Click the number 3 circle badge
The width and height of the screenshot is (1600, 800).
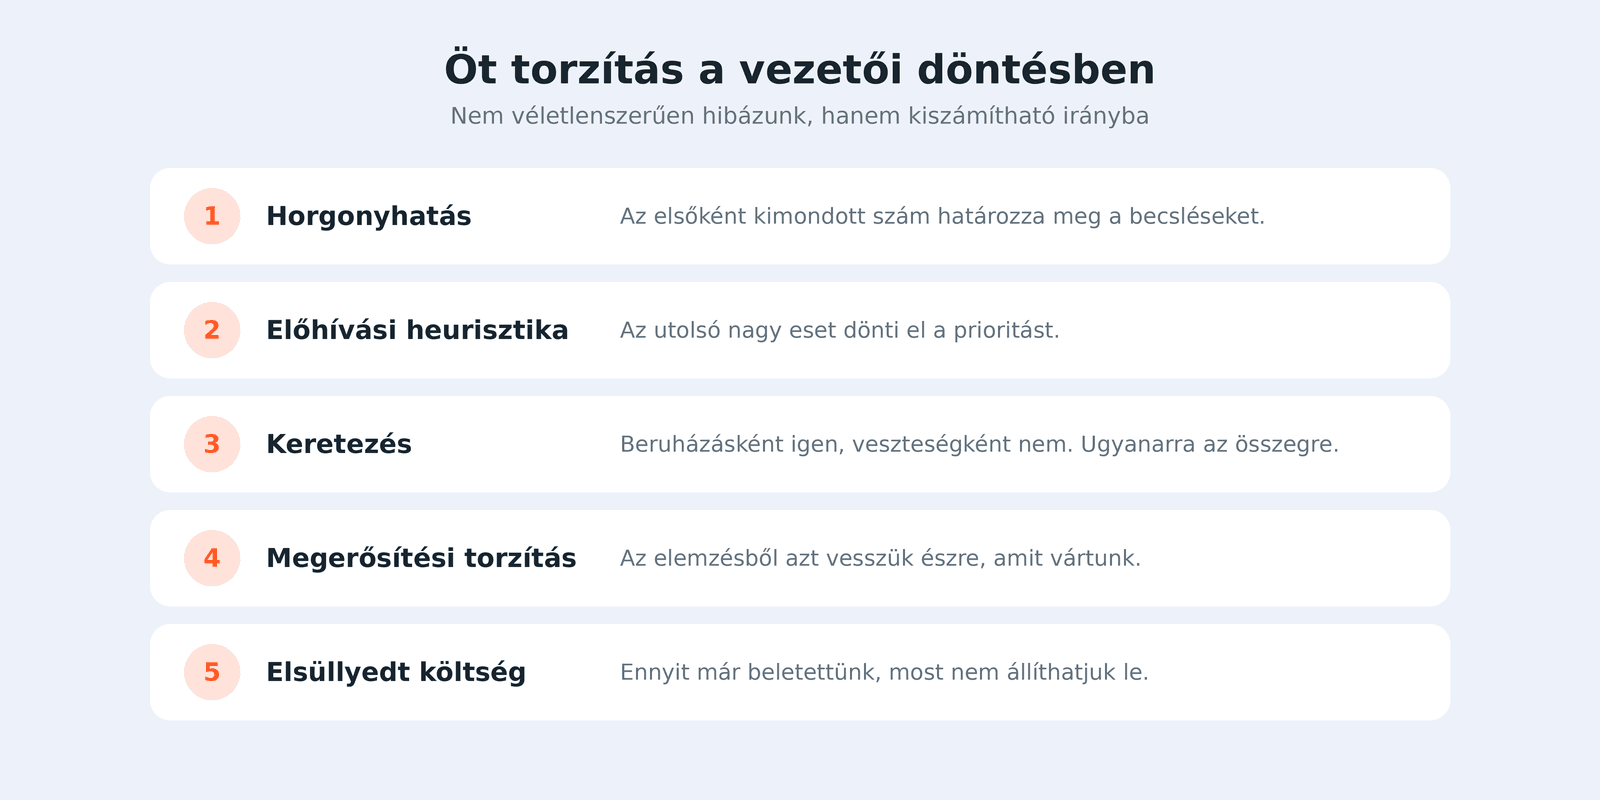tap(212, 444)
